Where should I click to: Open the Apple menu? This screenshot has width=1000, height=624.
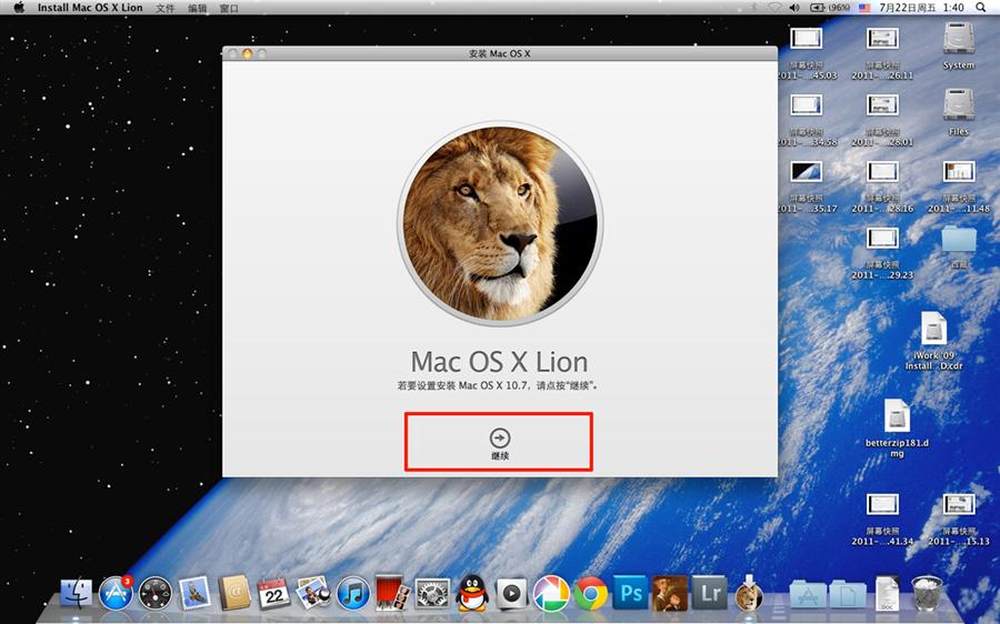click(x=19, y=7)
